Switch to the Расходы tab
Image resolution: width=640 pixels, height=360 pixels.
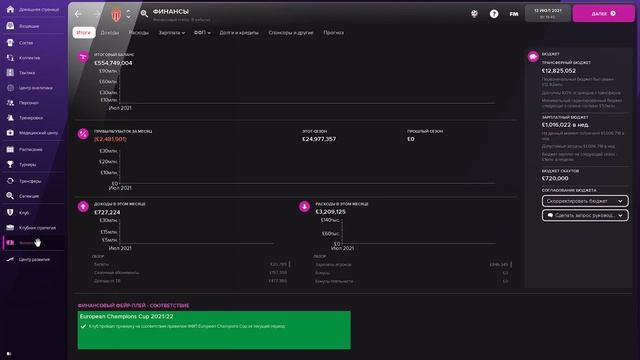[x=139, y=33]
